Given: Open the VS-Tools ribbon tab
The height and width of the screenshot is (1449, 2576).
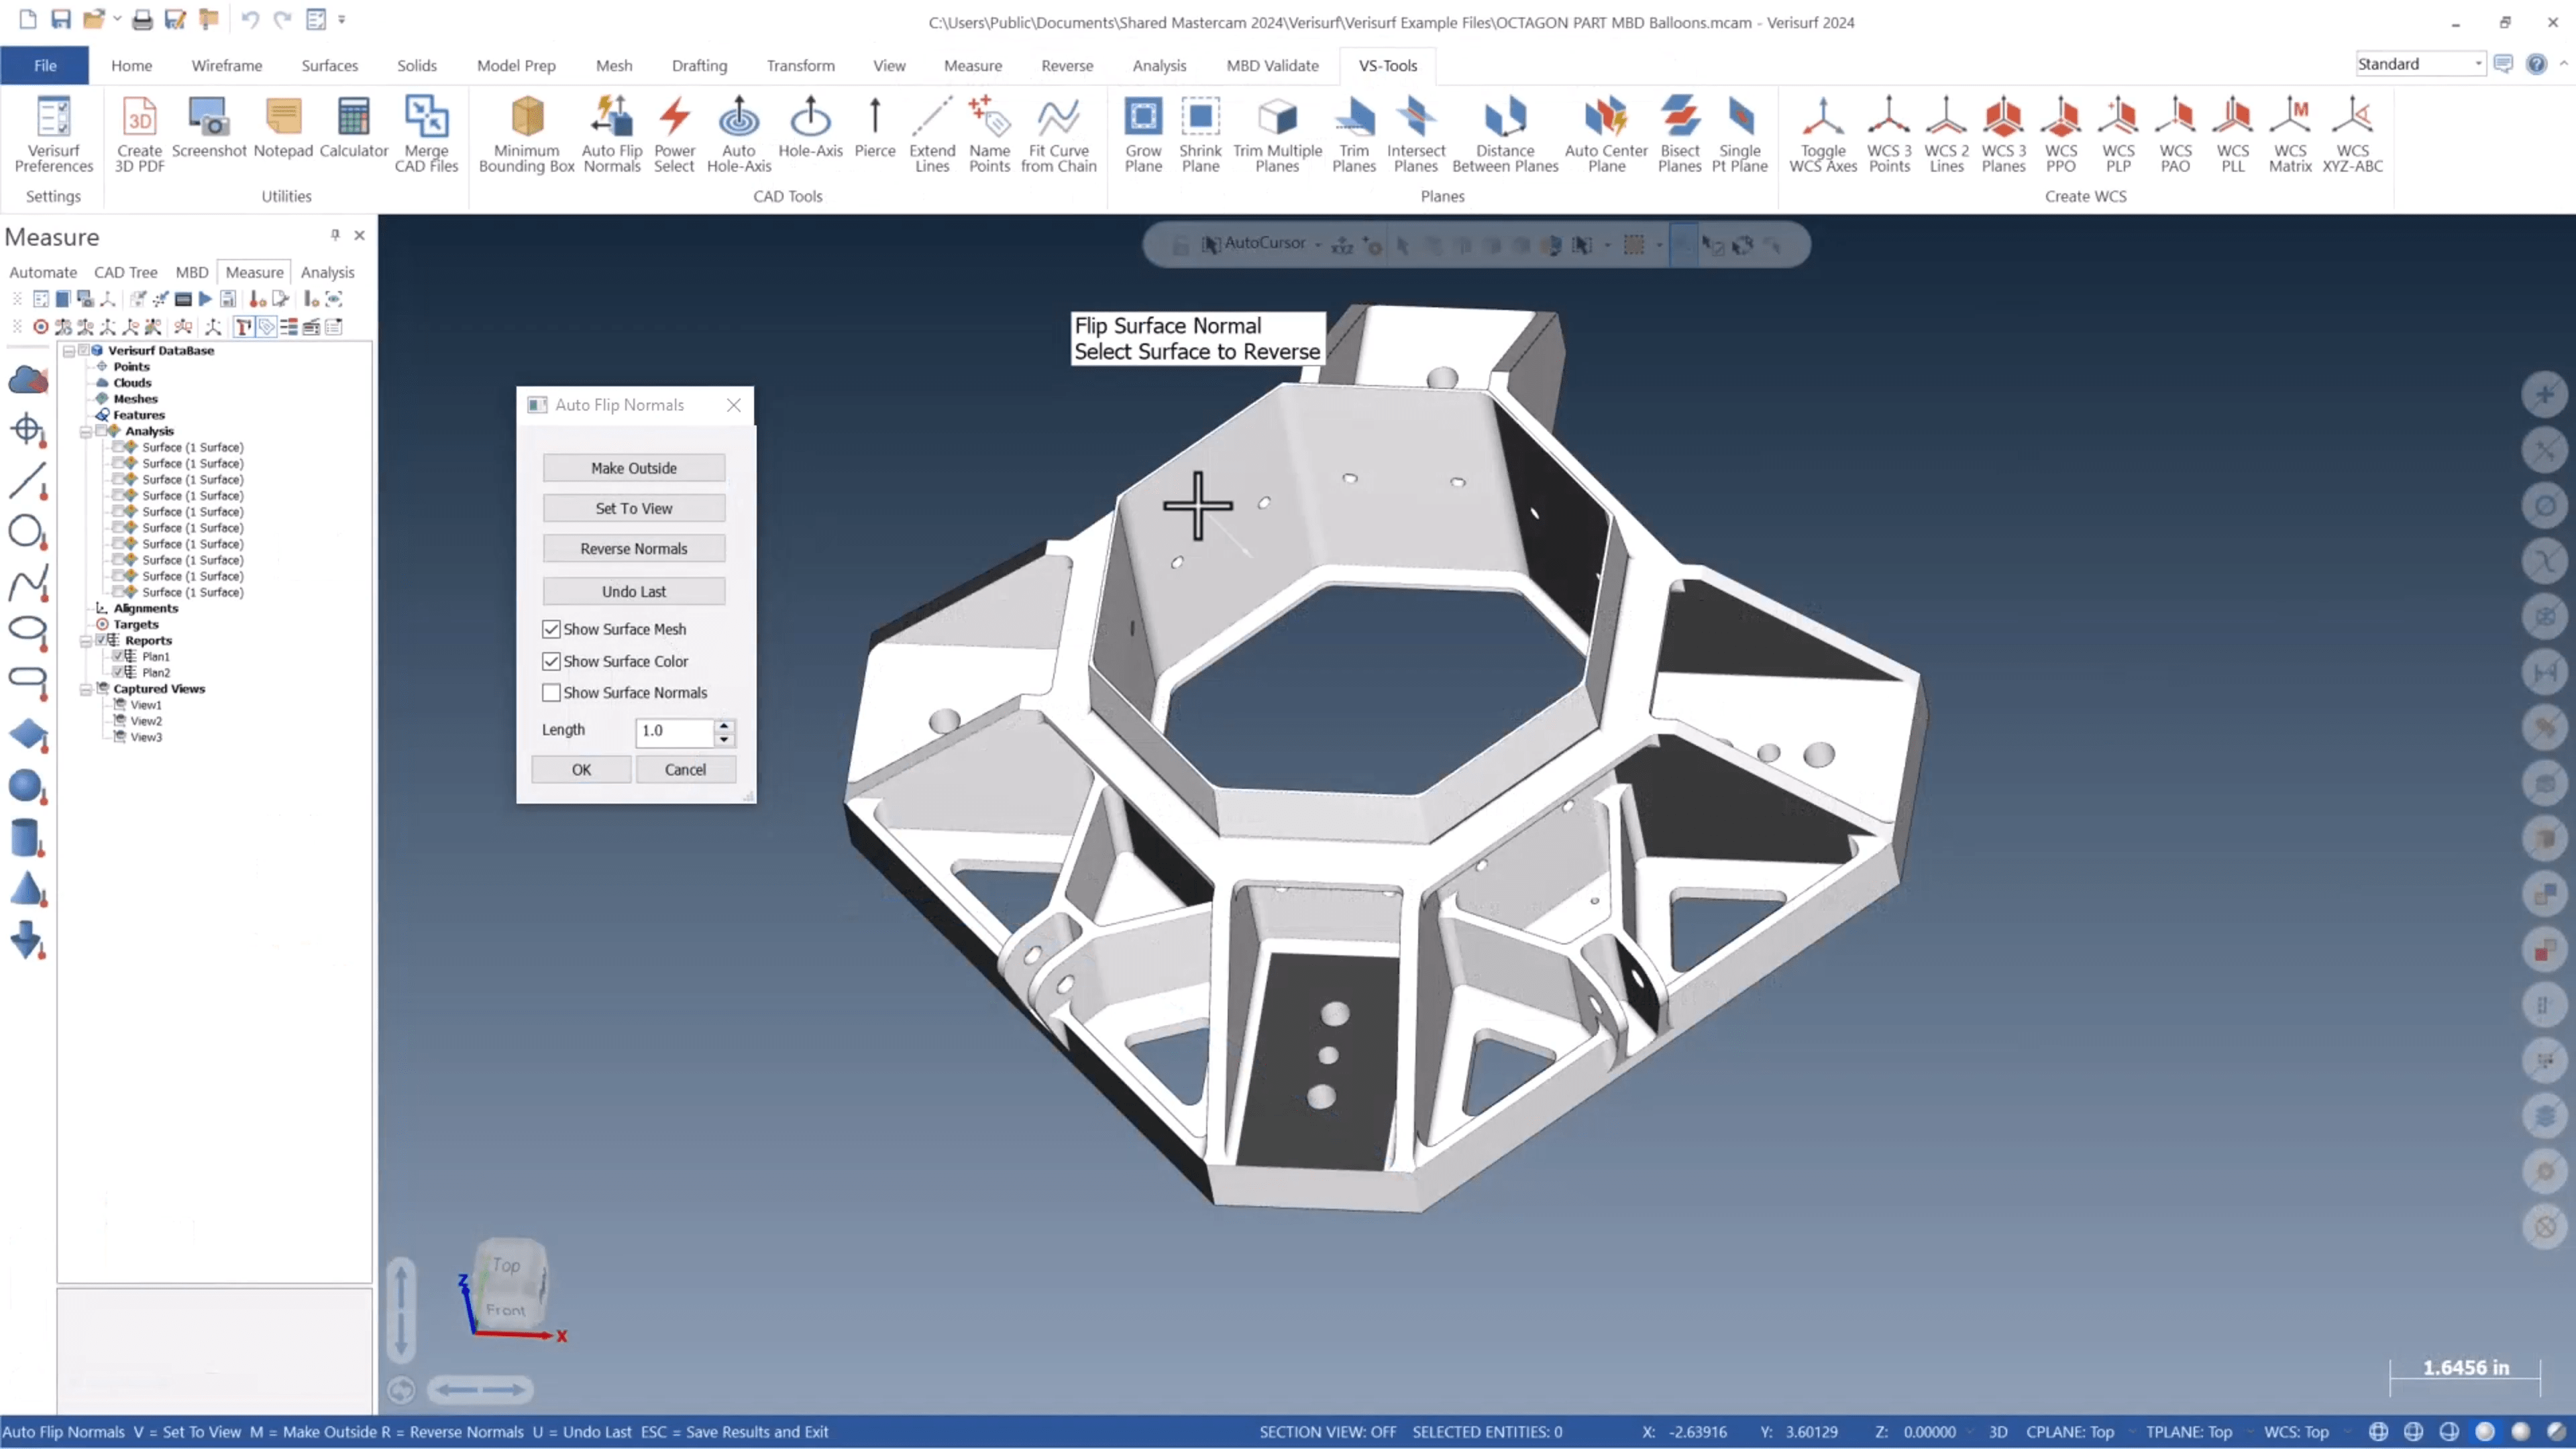Looking at the screenshot, I should point(1387,66).
